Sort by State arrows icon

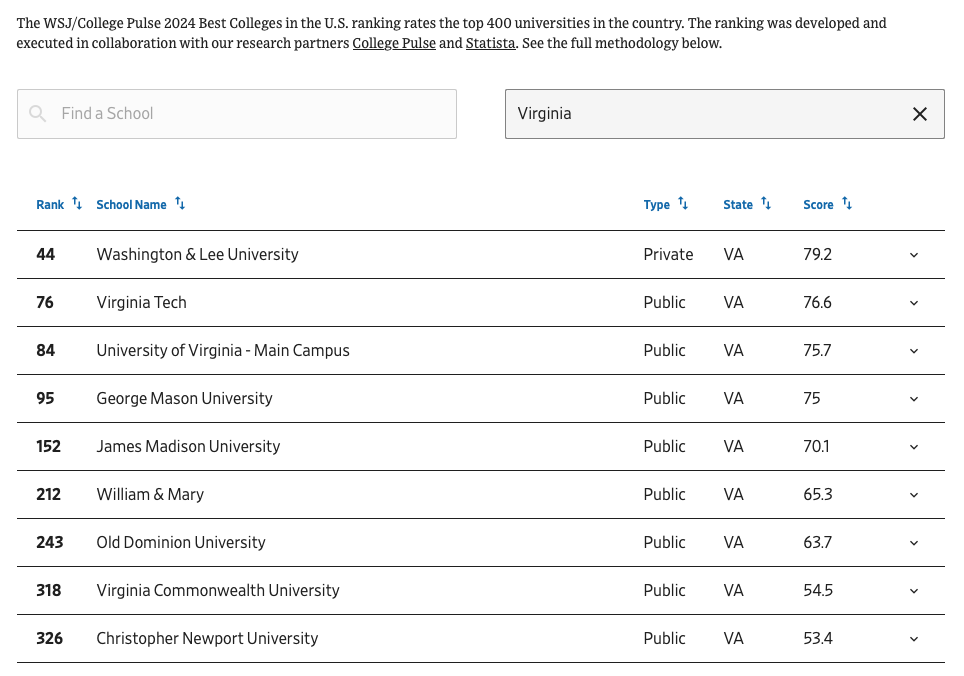tap(766, 203)
